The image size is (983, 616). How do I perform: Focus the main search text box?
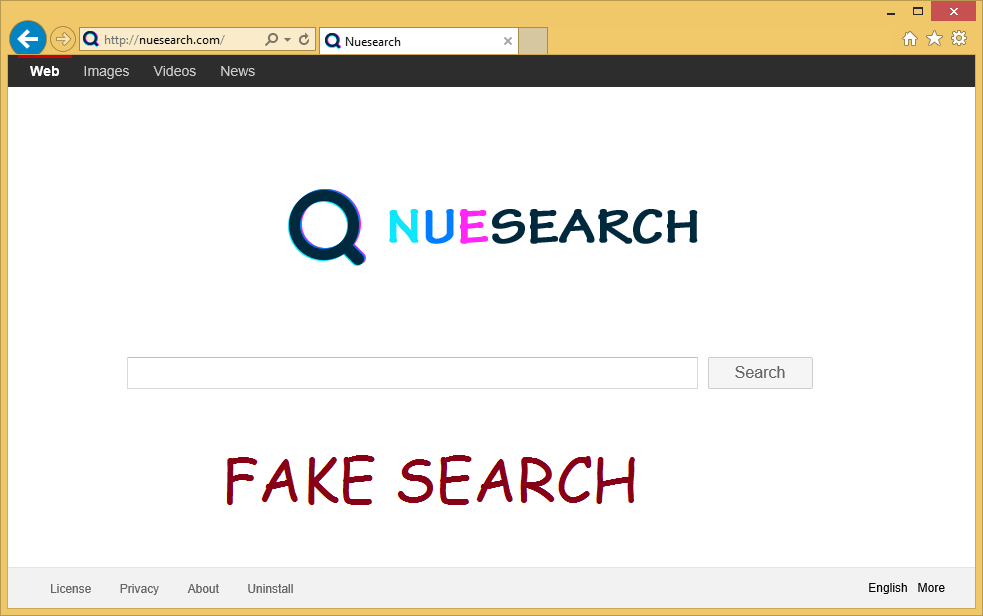click(412, 373)
